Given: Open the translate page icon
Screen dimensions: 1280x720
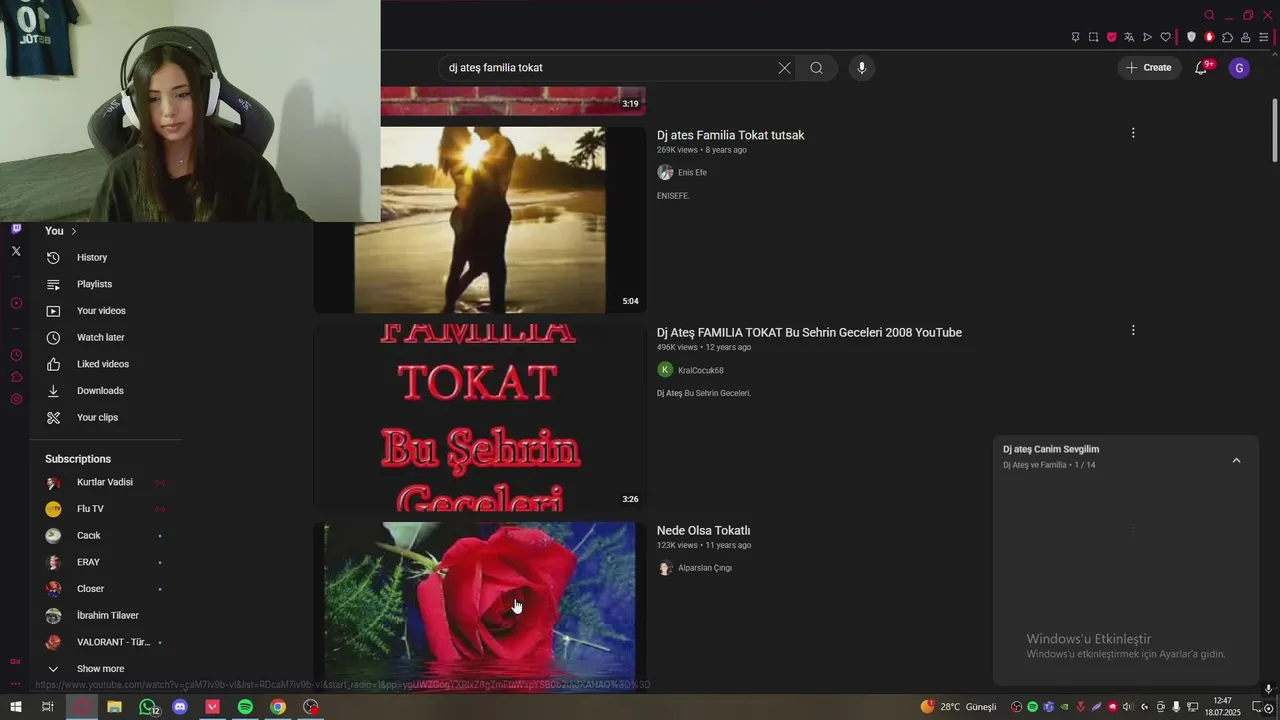Looking at the screenshot, I should coord(1129,37).
